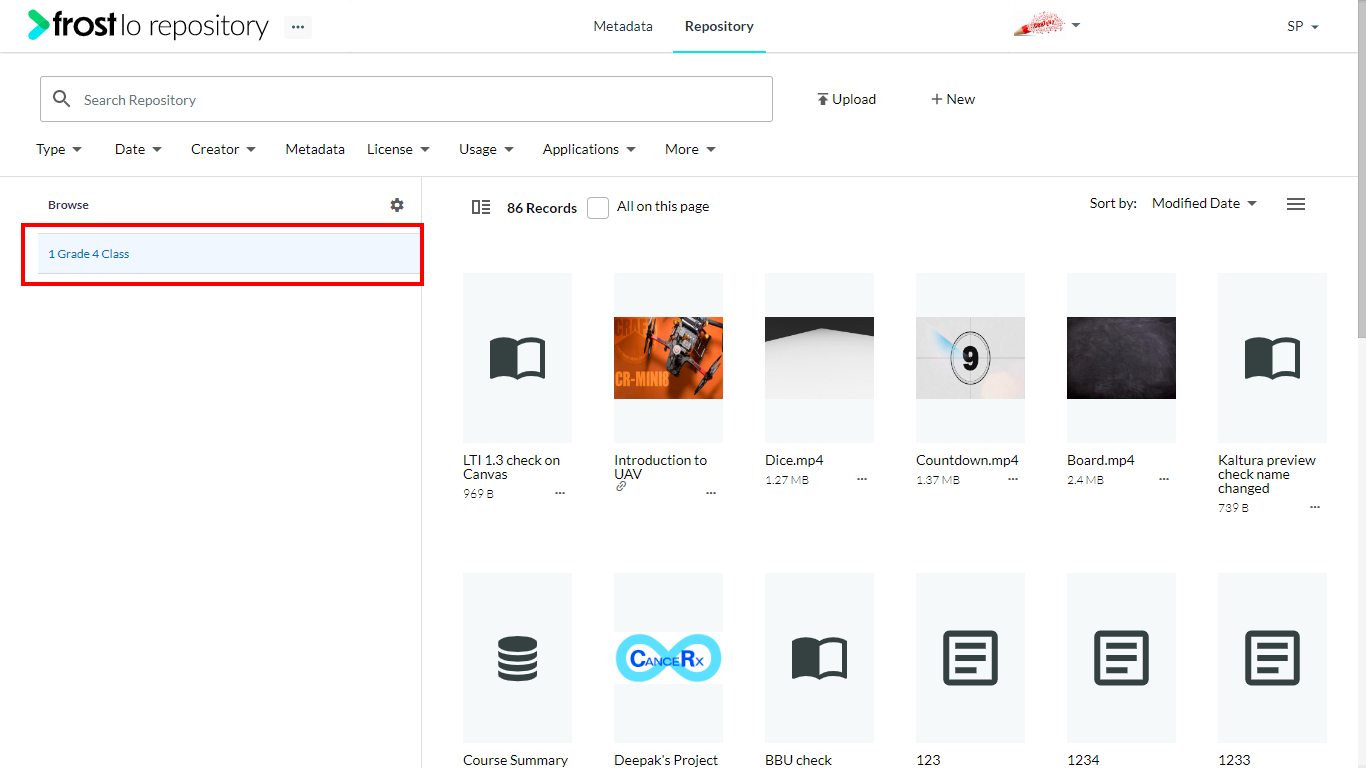The height and width of the screenshot is (768, 1366).
Task: Switch to list view with hamburger icon
Action: [1296, 204]
